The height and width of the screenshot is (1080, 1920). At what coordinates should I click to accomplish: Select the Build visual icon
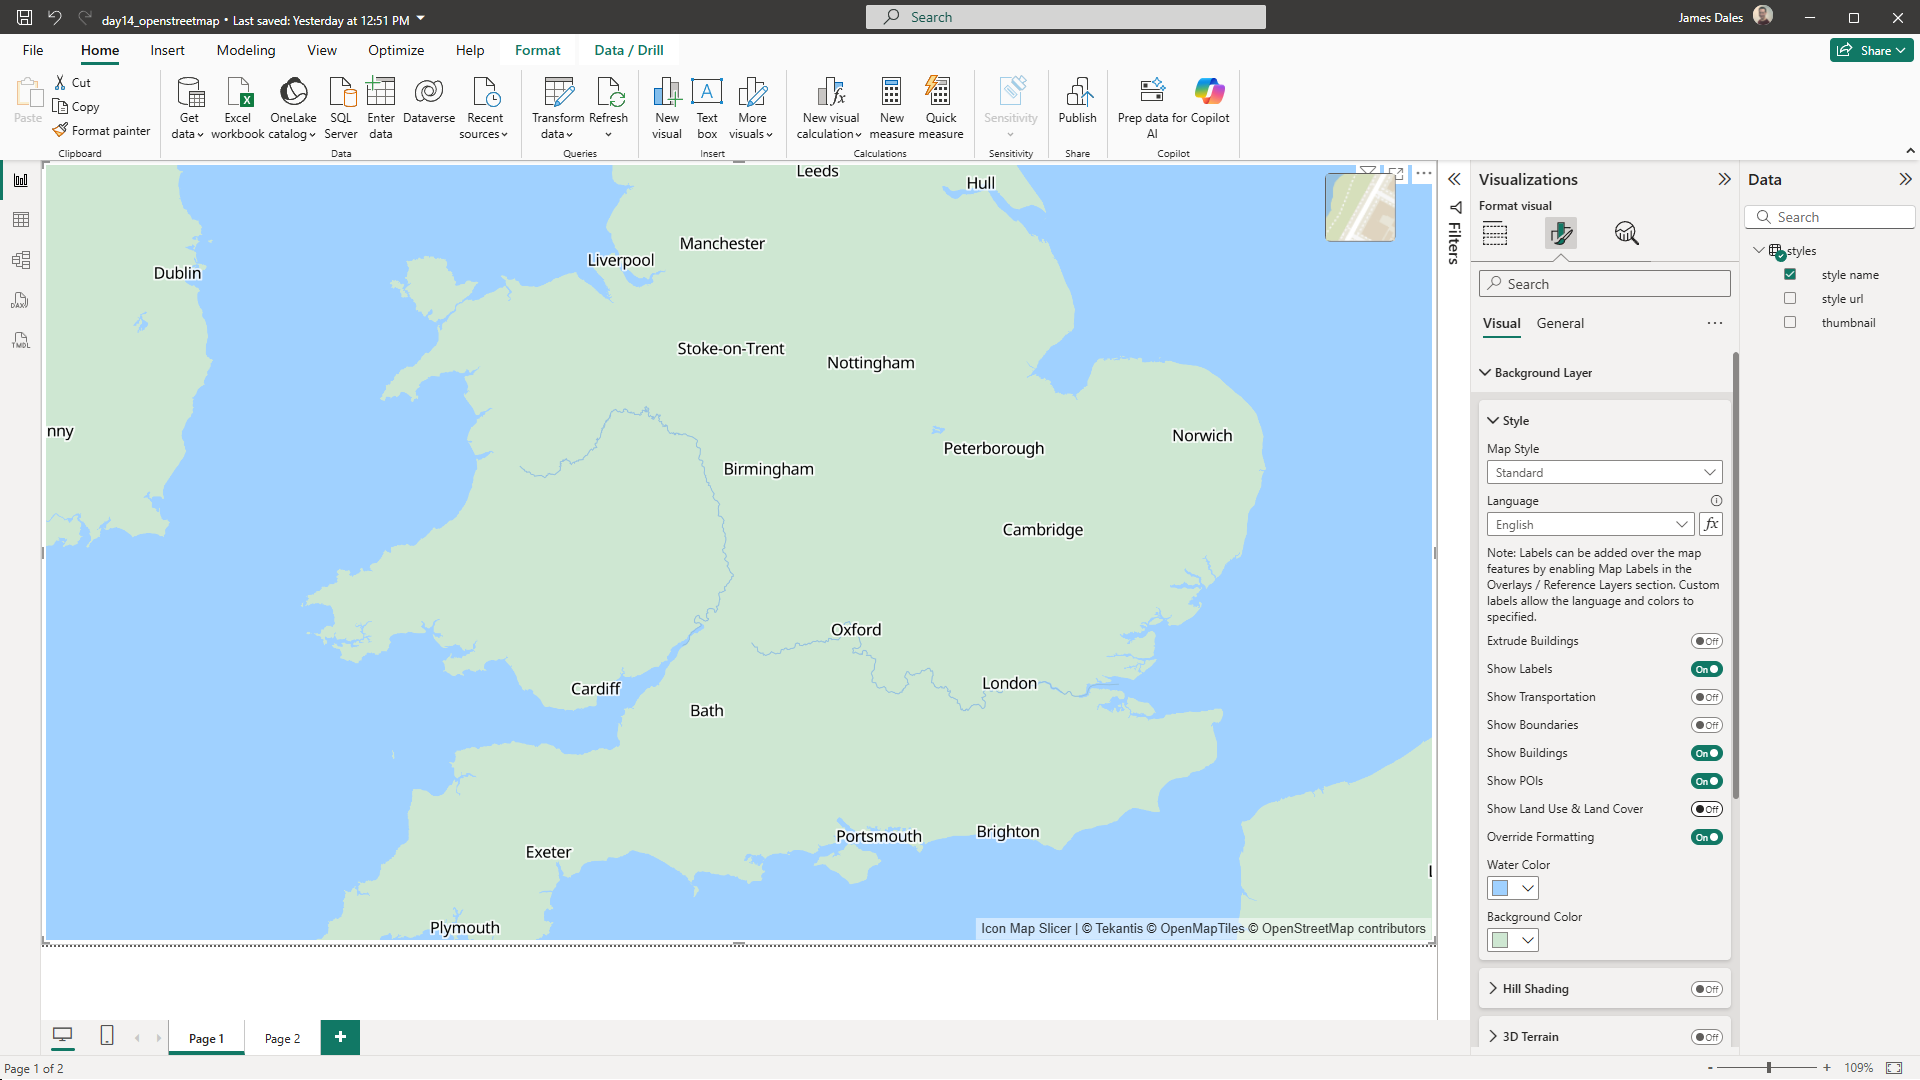coord(1494,233)
